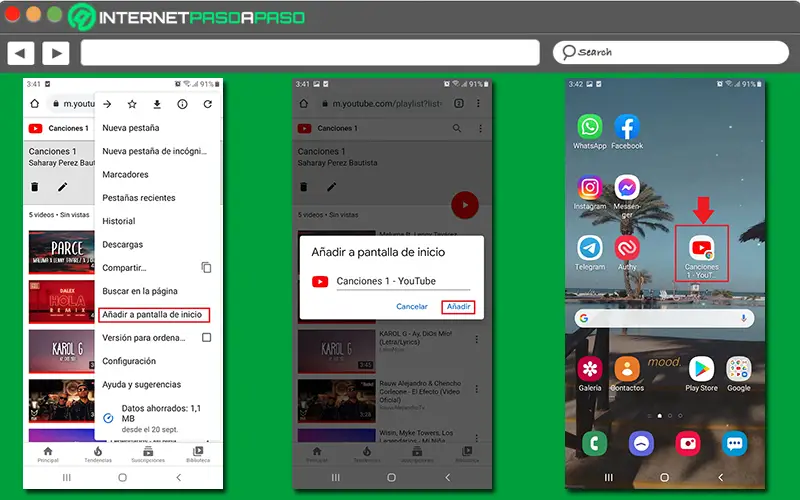Tap the microphone in Google search widget

tap(743, 318)
